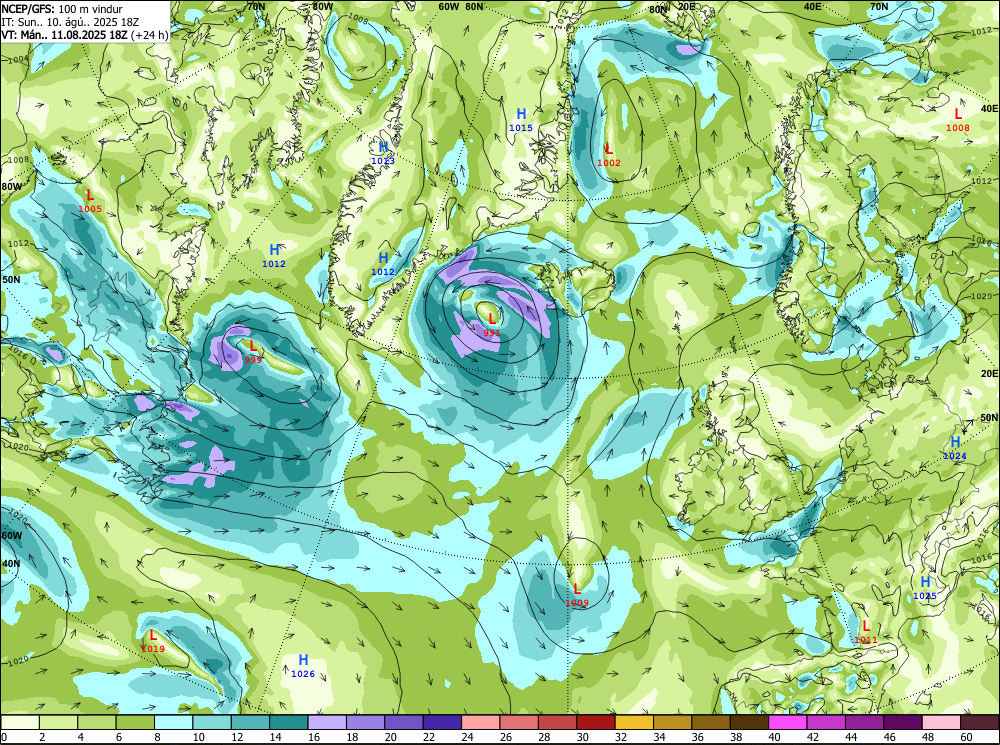Click legend scale number 16
This screenshot has height=745, width=1000.
click(314, 737)
